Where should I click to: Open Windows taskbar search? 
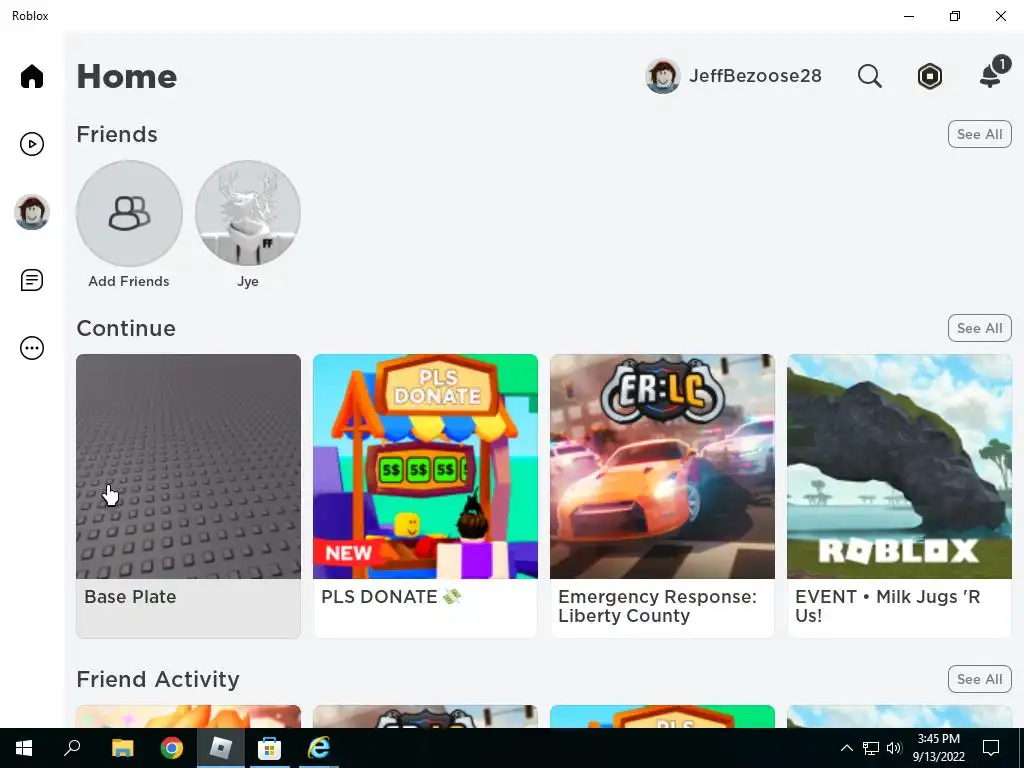[x=72, y=748]
